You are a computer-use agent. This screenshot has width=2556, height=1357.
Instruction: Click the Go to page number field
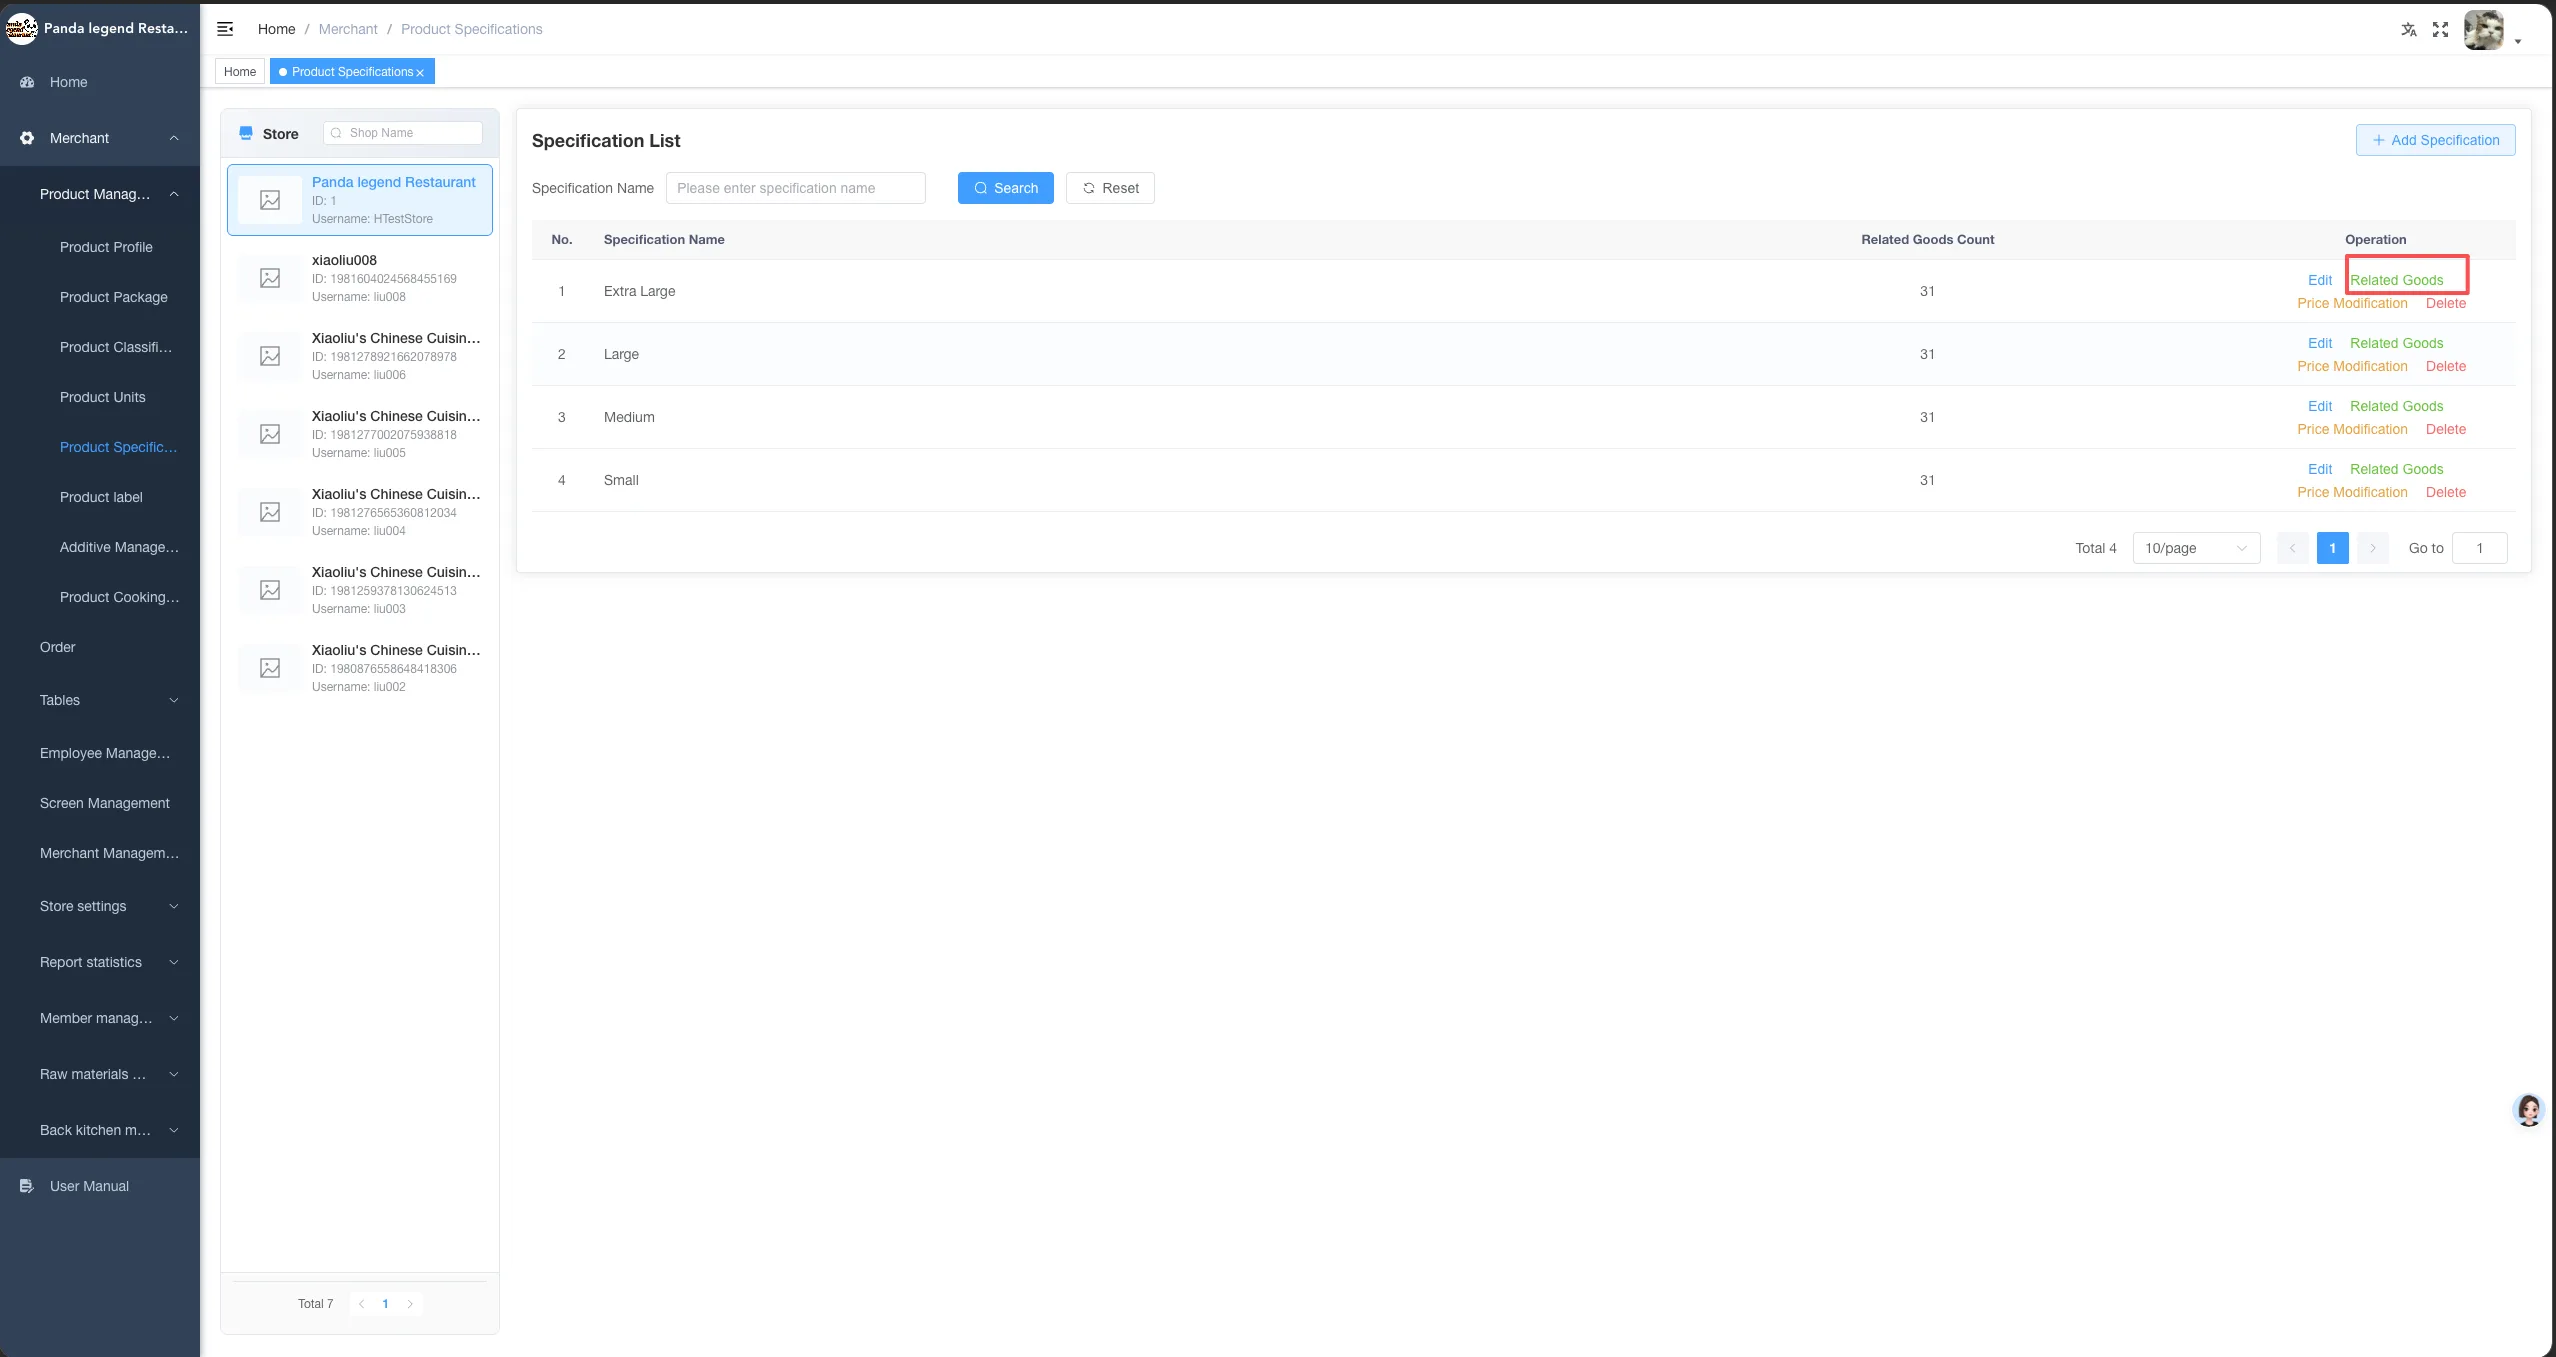[2479, 548]
